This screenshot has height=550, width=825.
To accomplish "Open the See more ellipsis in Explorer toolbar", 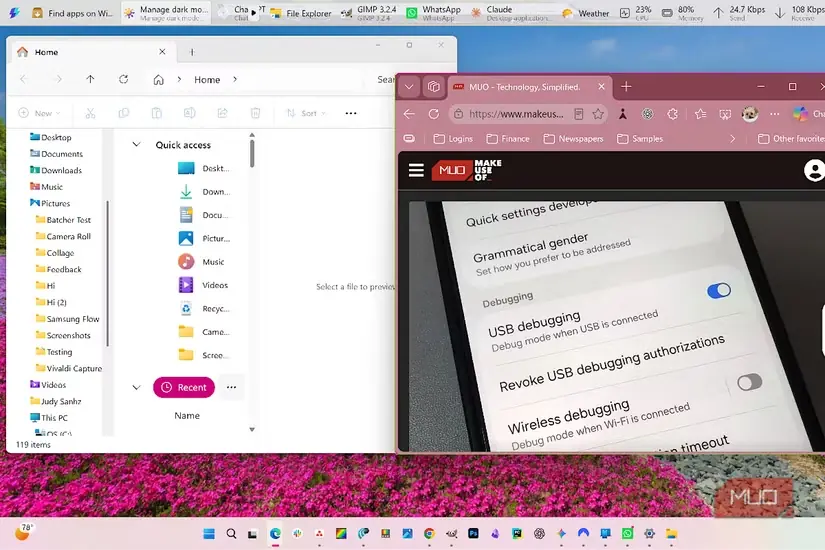I will coord(351,113).
